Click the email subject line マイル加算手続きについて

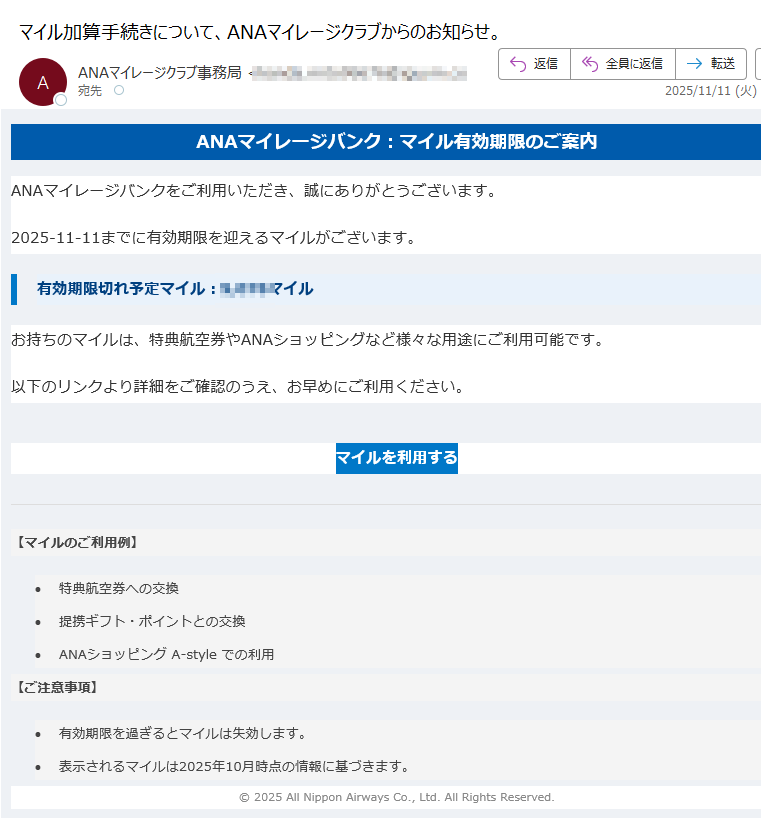[x=259, y=32]
